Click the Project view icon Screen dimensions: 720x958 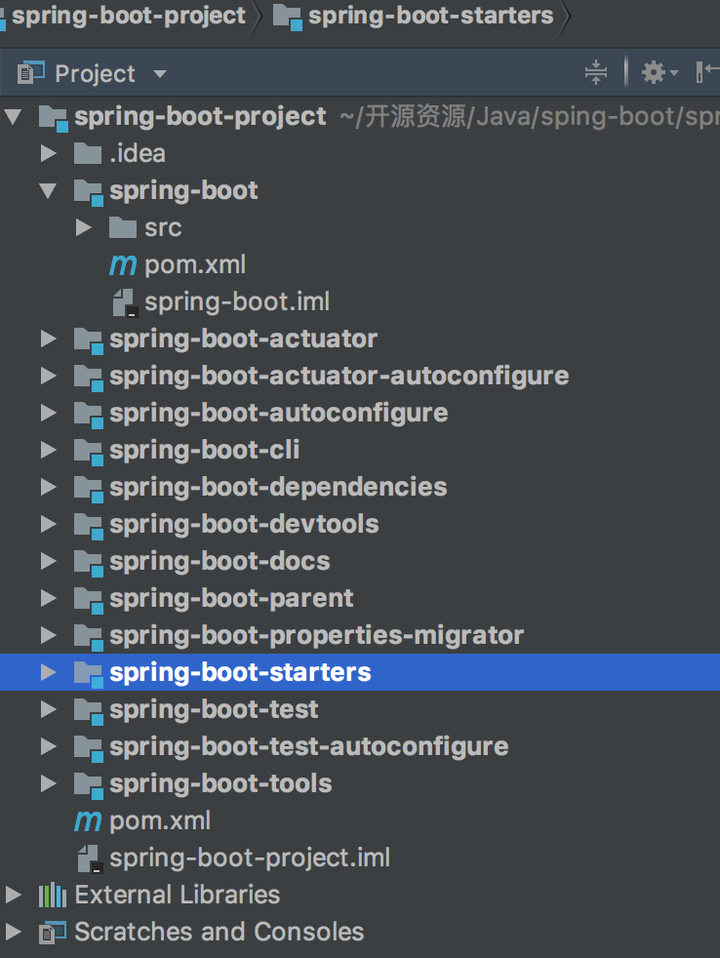(31, 73)
